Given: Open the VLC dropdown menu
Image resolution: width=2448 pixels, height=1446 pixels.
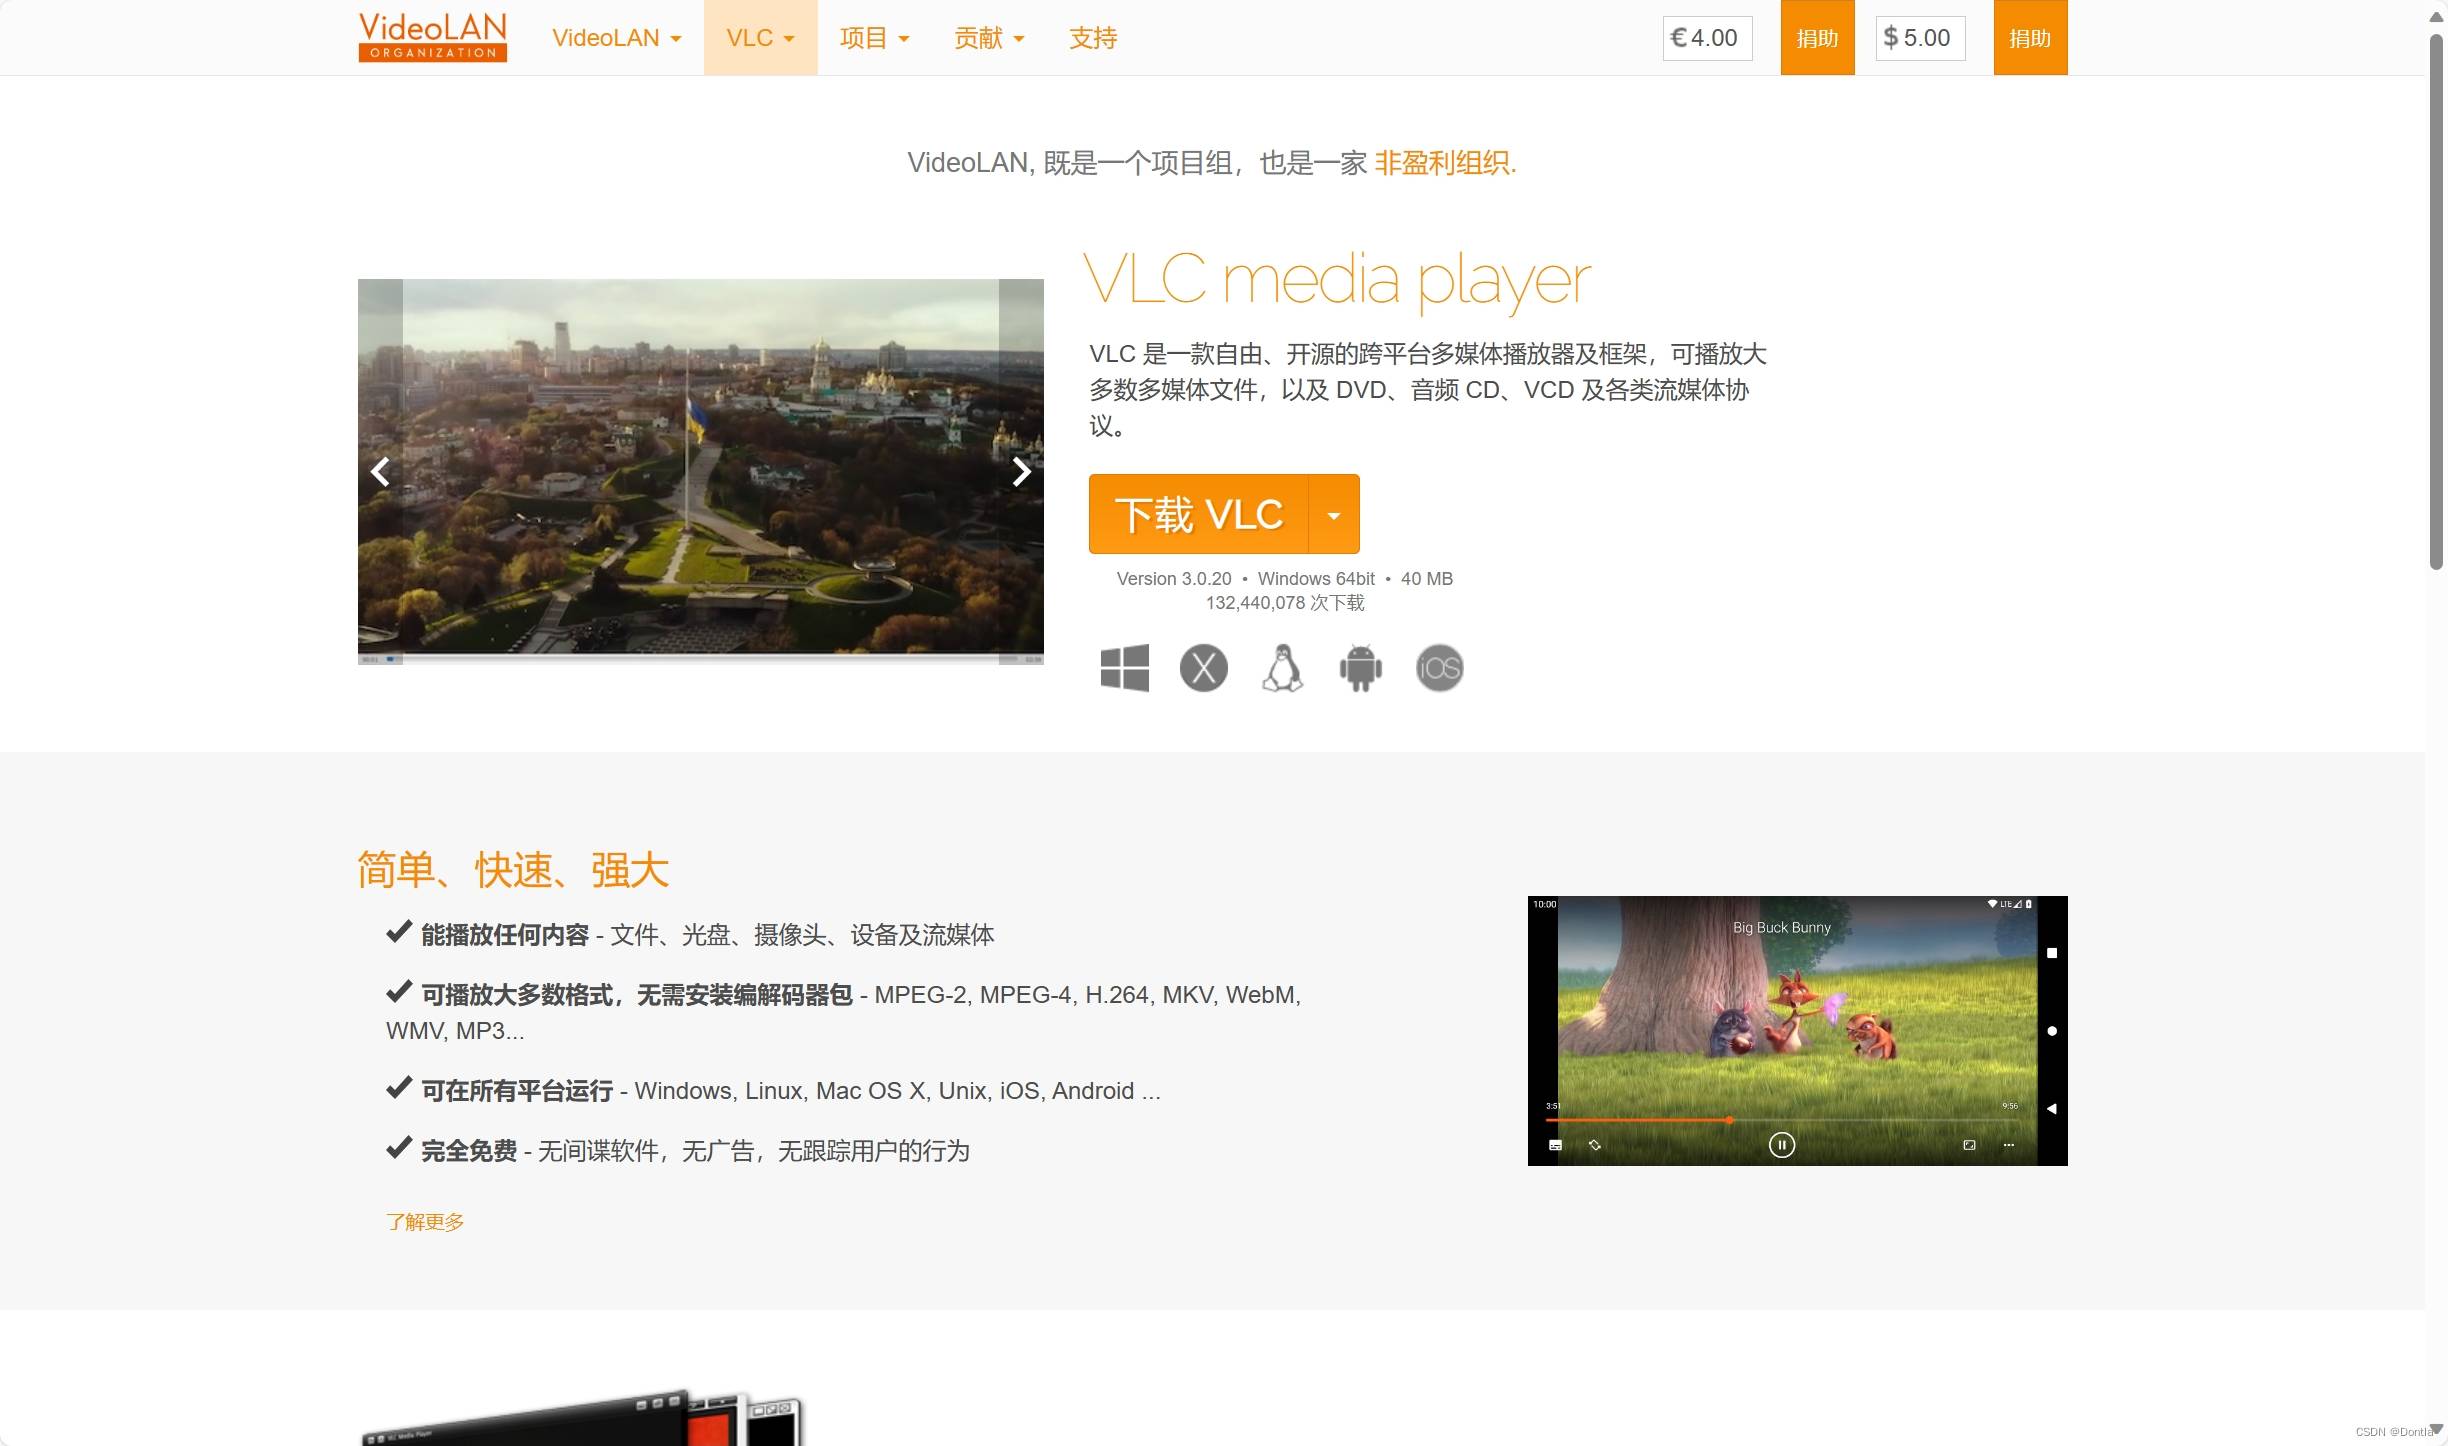Looking at the screenshot, I should click(760, 38).
